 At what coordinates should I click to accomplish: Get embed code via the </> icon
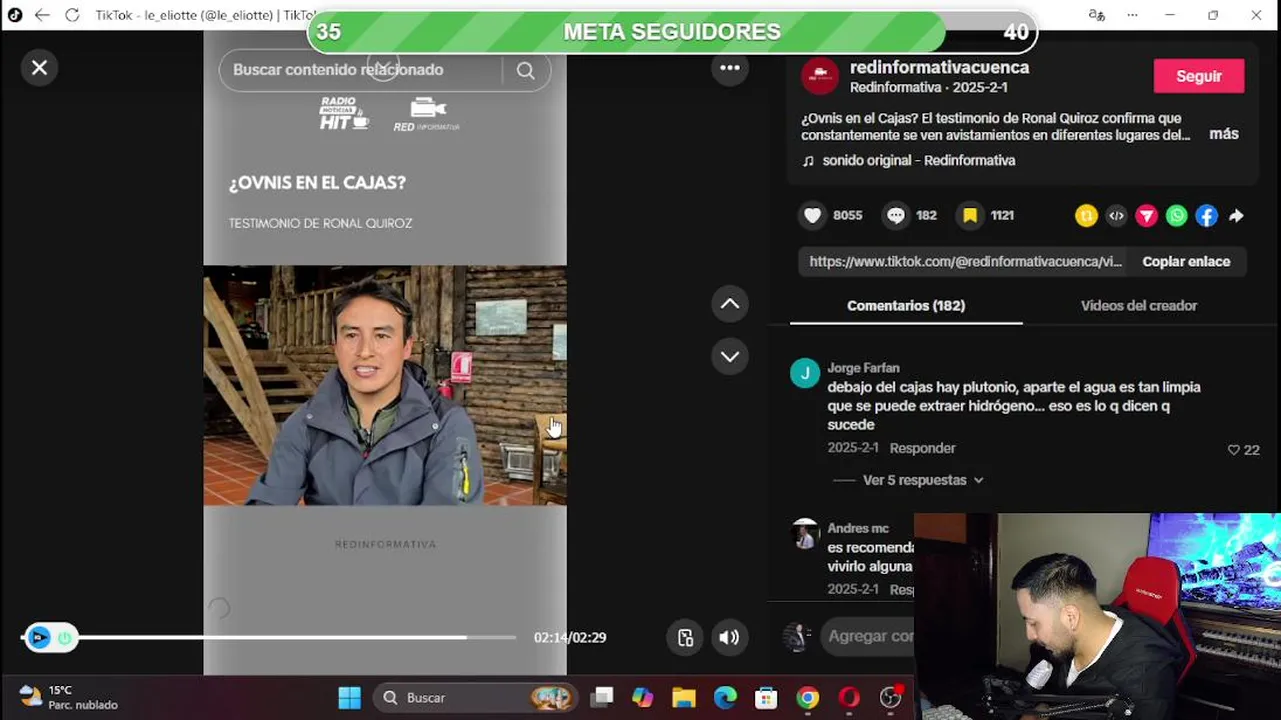[x=1116, y=215]
